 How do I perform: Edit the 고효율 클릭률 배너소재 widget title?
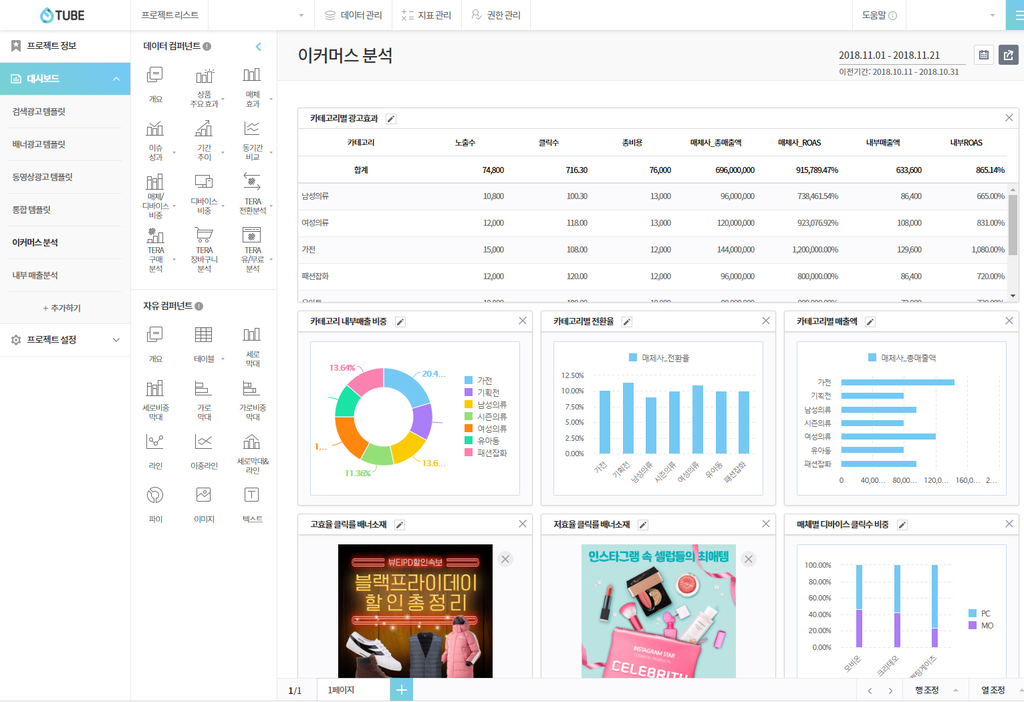pyautogui.click(x=400, y=525)
